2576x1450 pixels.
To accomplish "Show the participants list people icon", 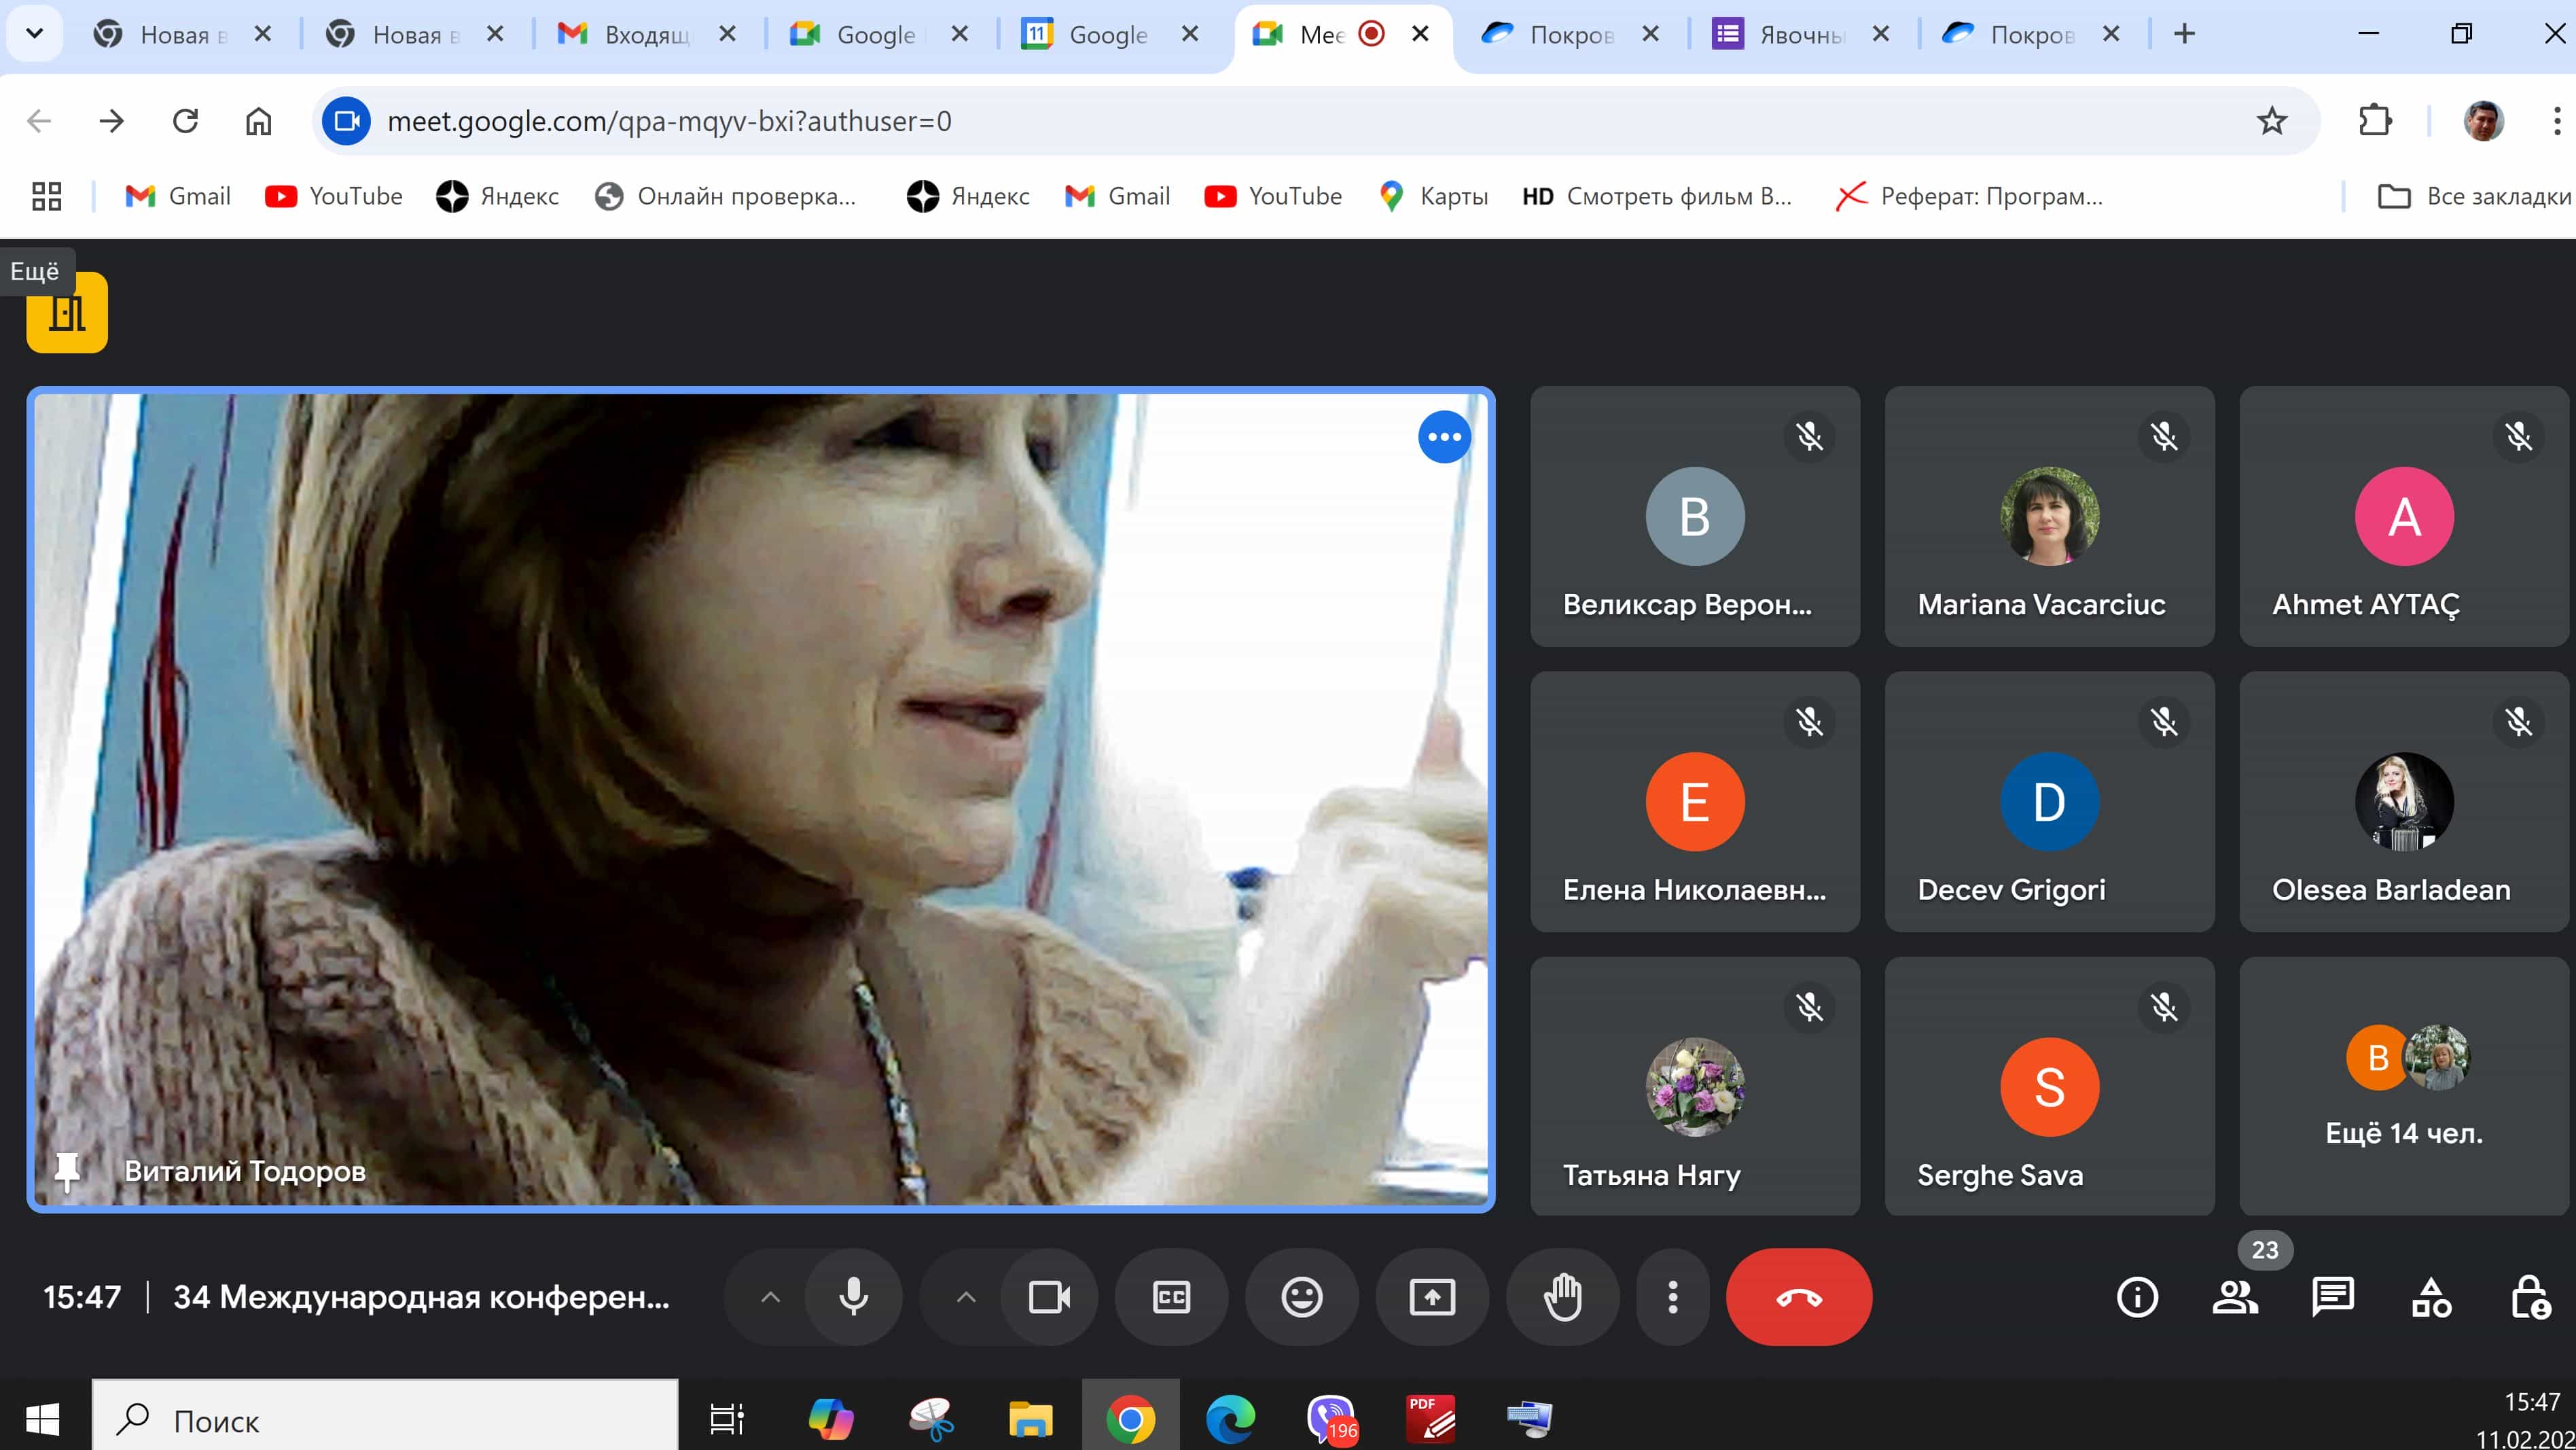I will pos(2234,1297).
